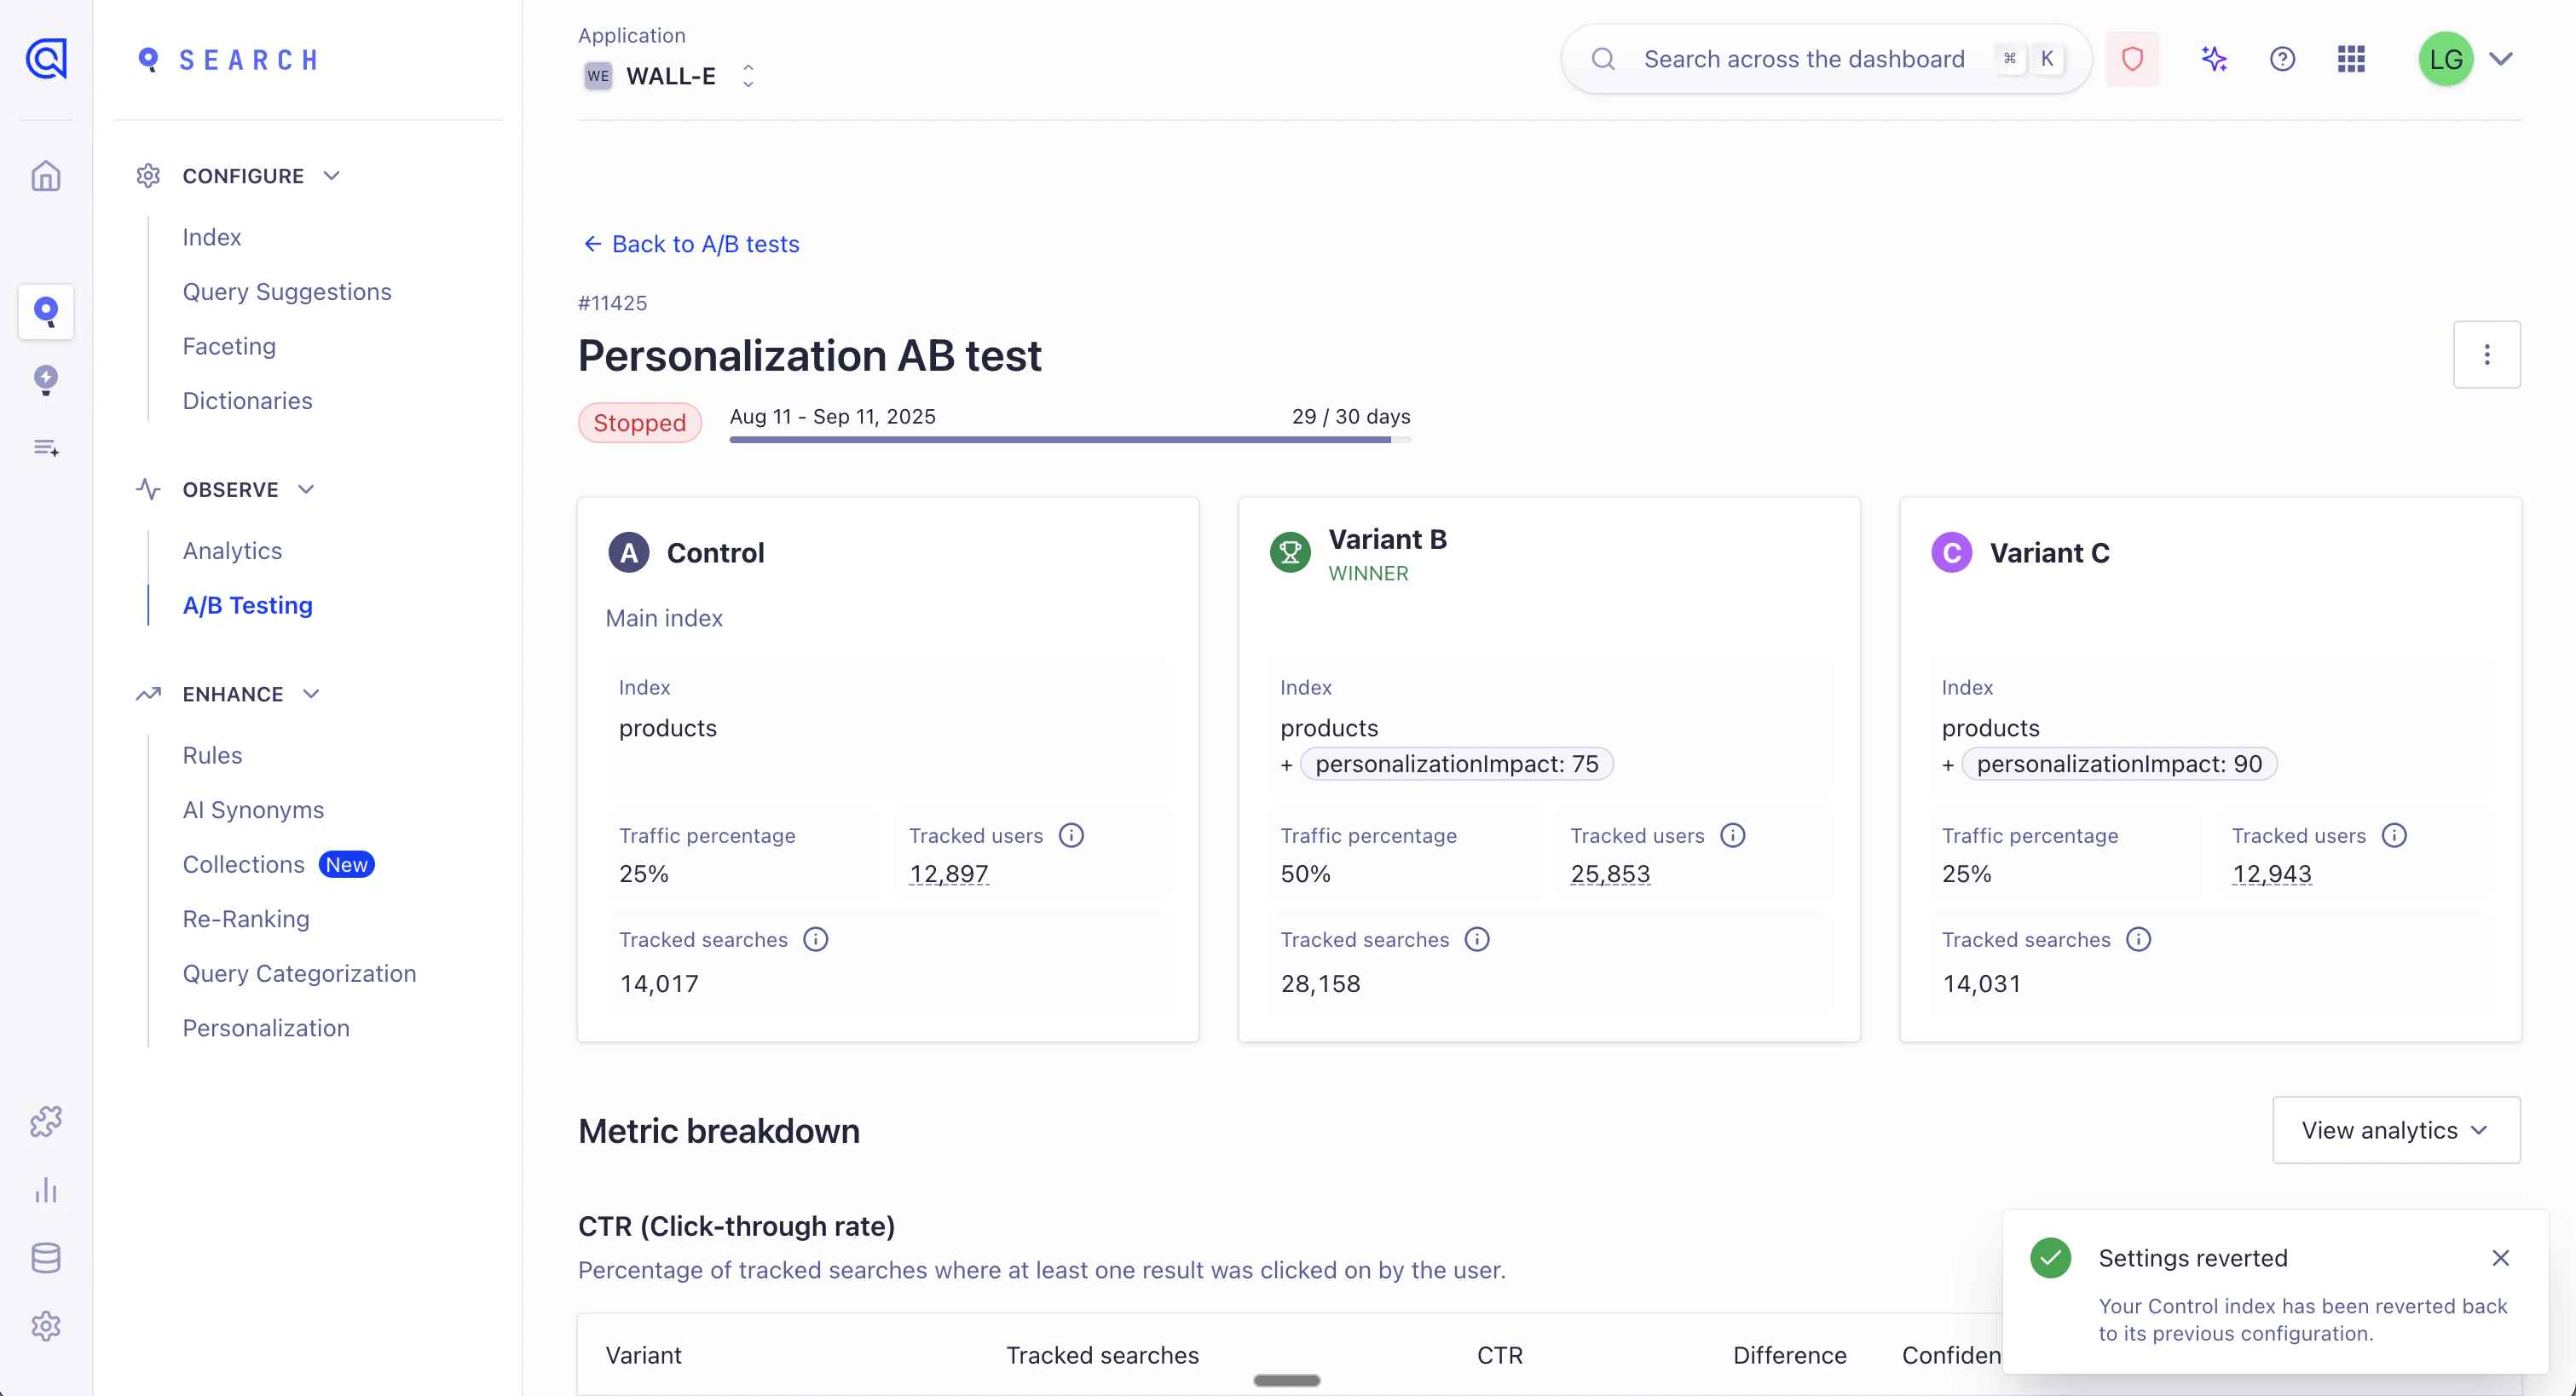Click the red shield security icon

click(x=2132, y=58)
